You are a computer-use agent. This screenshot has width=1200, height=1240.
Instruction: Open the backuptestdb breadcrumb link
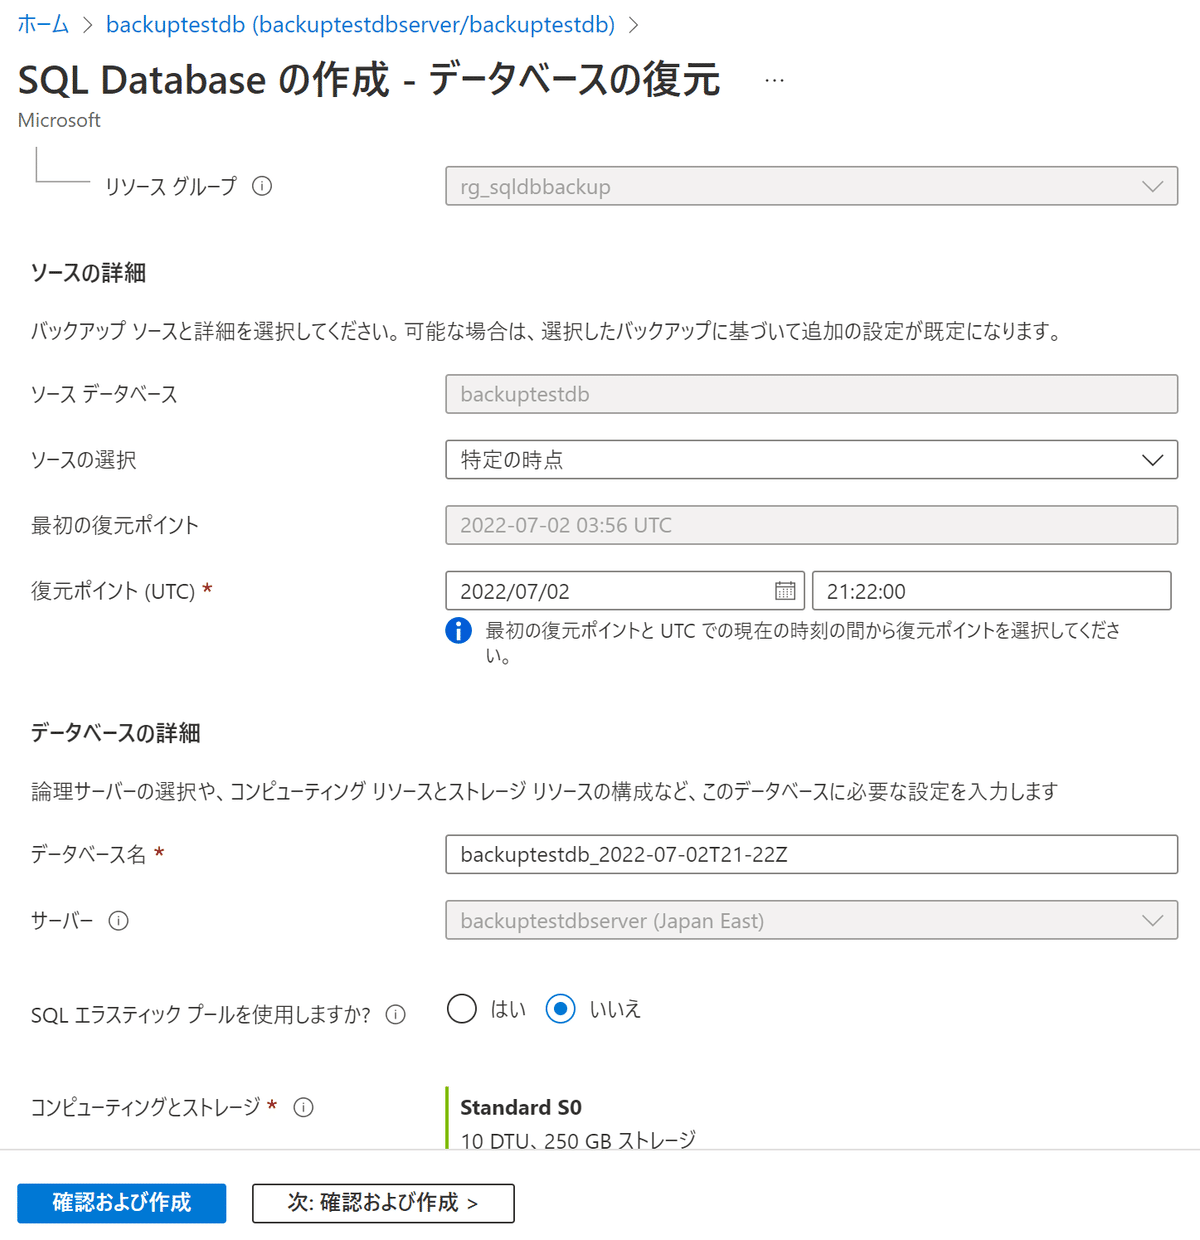tap(360, 25)
